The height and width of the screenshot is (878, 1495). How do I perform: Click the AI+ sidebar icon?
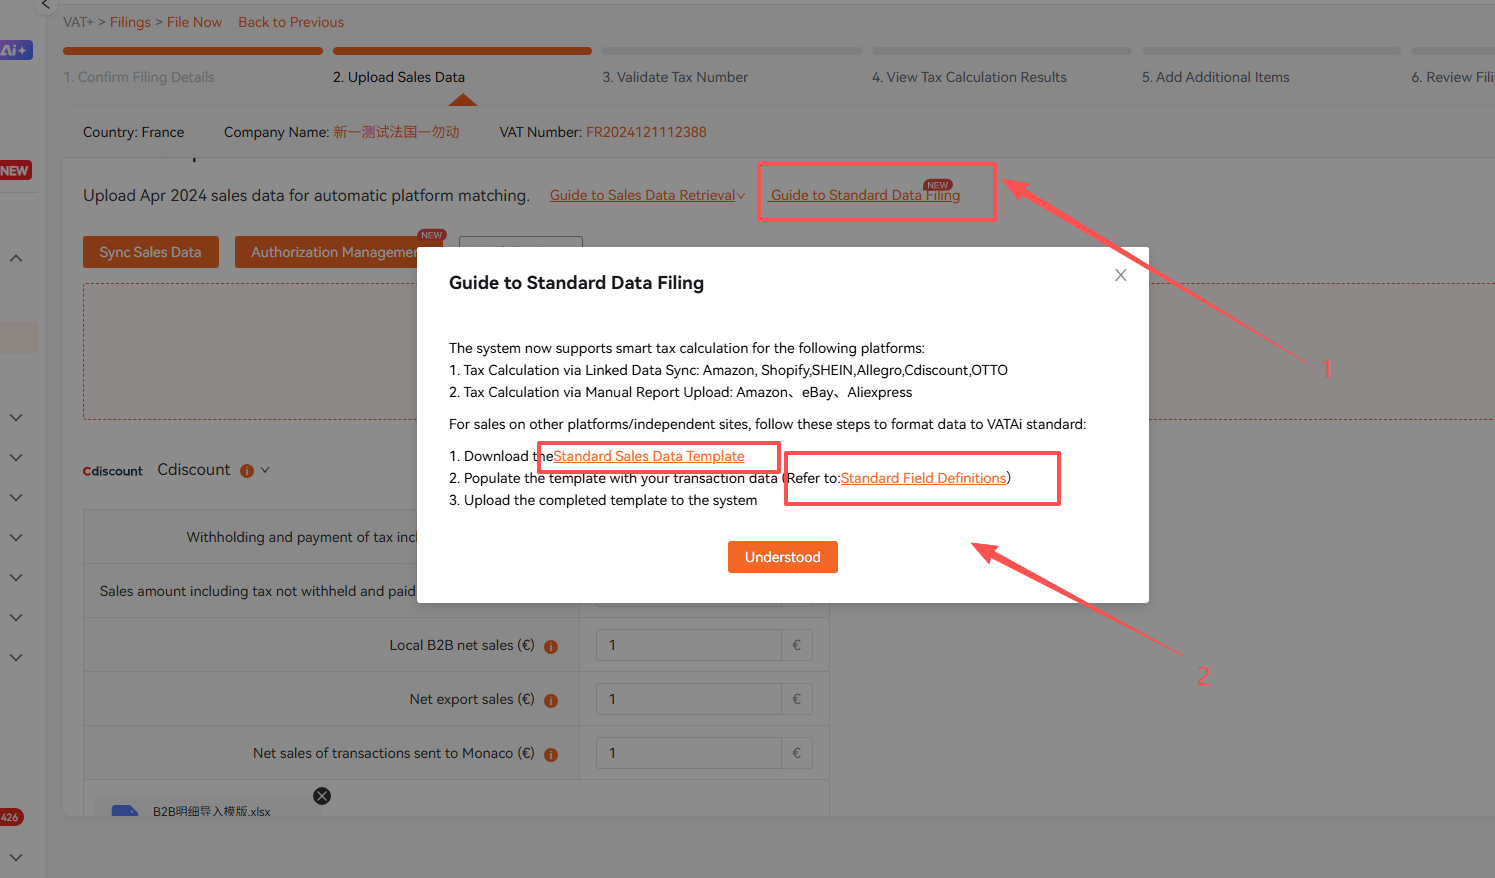16,50
